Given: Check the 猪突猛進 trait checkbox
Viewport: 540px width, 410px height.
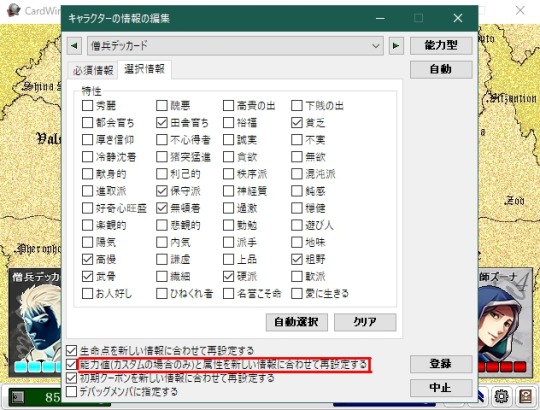Looking at the screenshot, I should pyautogui.click(x=162, y=157).
